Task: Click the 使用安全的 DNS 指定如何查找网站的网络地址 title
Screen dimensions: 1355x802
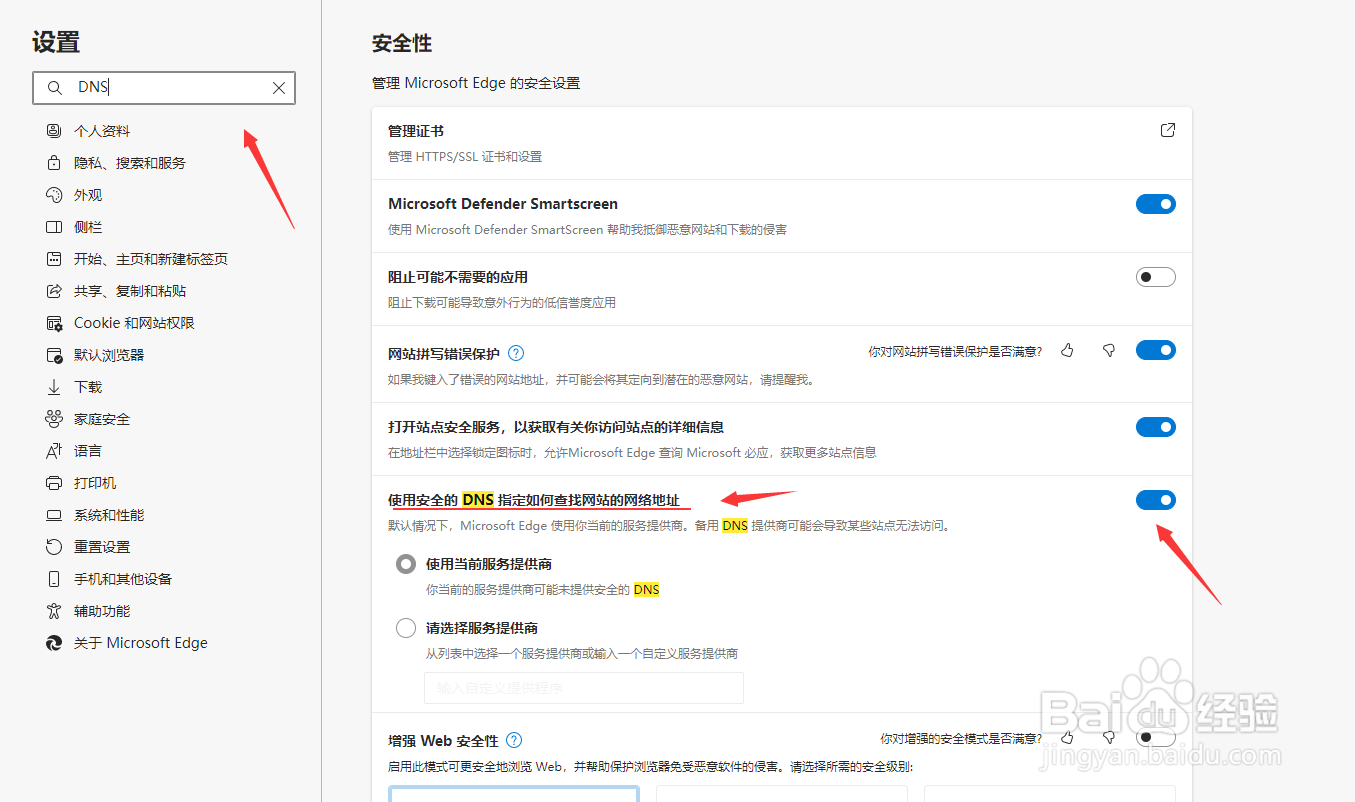Action: click(x=534, y=500)
